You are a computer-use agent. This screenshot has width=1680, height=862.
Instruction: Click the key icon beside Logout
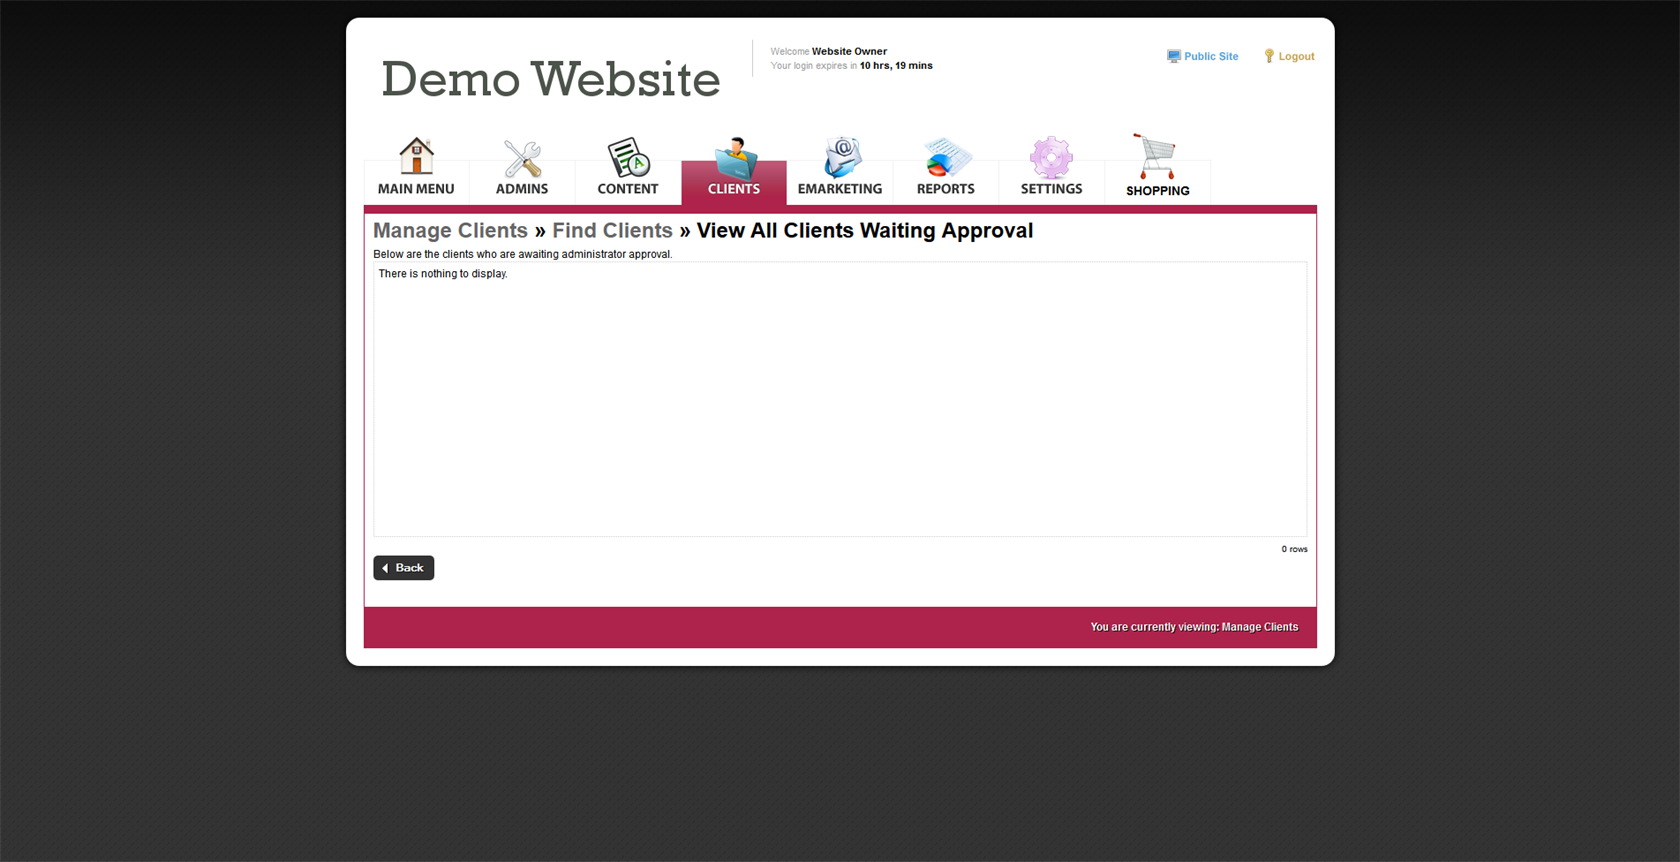pos(1269,57)
